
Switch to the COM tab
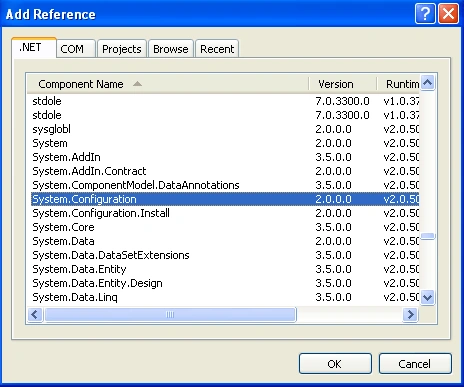tap(76, 49)
